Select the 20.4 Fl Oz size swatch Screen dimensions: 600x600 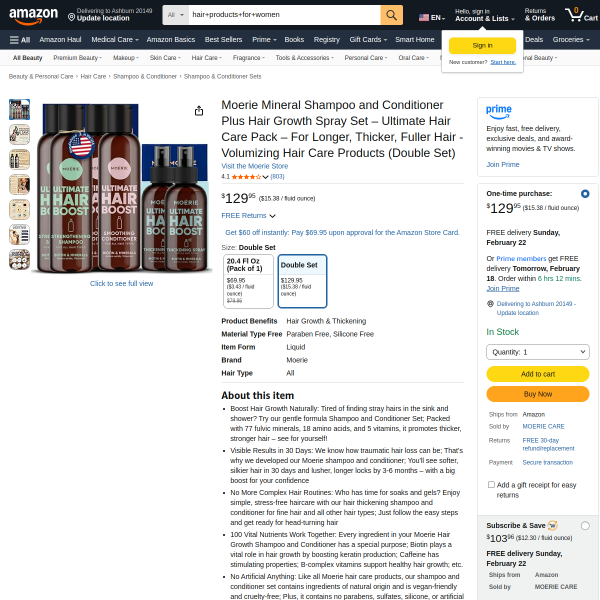(x=248, y=281)
